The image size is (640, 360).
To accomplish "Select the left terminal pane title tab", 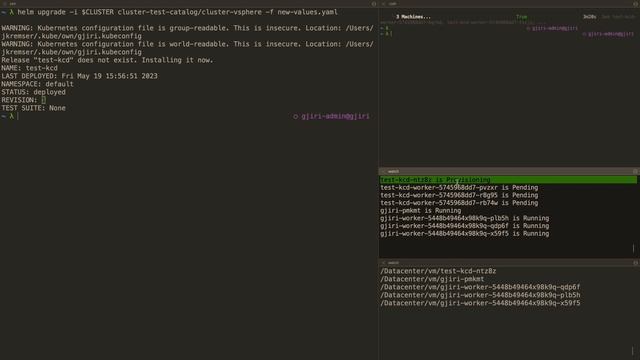I will click(13, 4).
